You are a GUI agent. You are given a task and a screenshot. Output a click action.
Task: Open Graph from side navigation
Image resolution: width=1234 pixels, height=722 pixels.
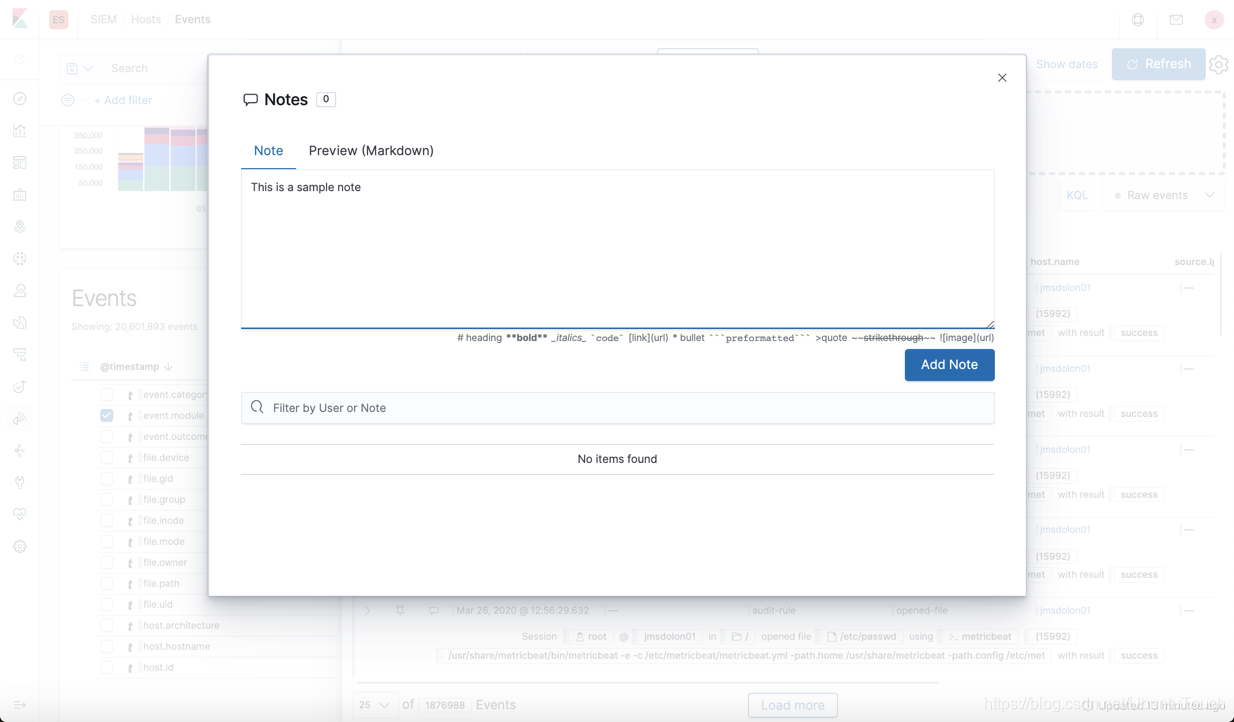pyautogui.click(x=20, y=451)
